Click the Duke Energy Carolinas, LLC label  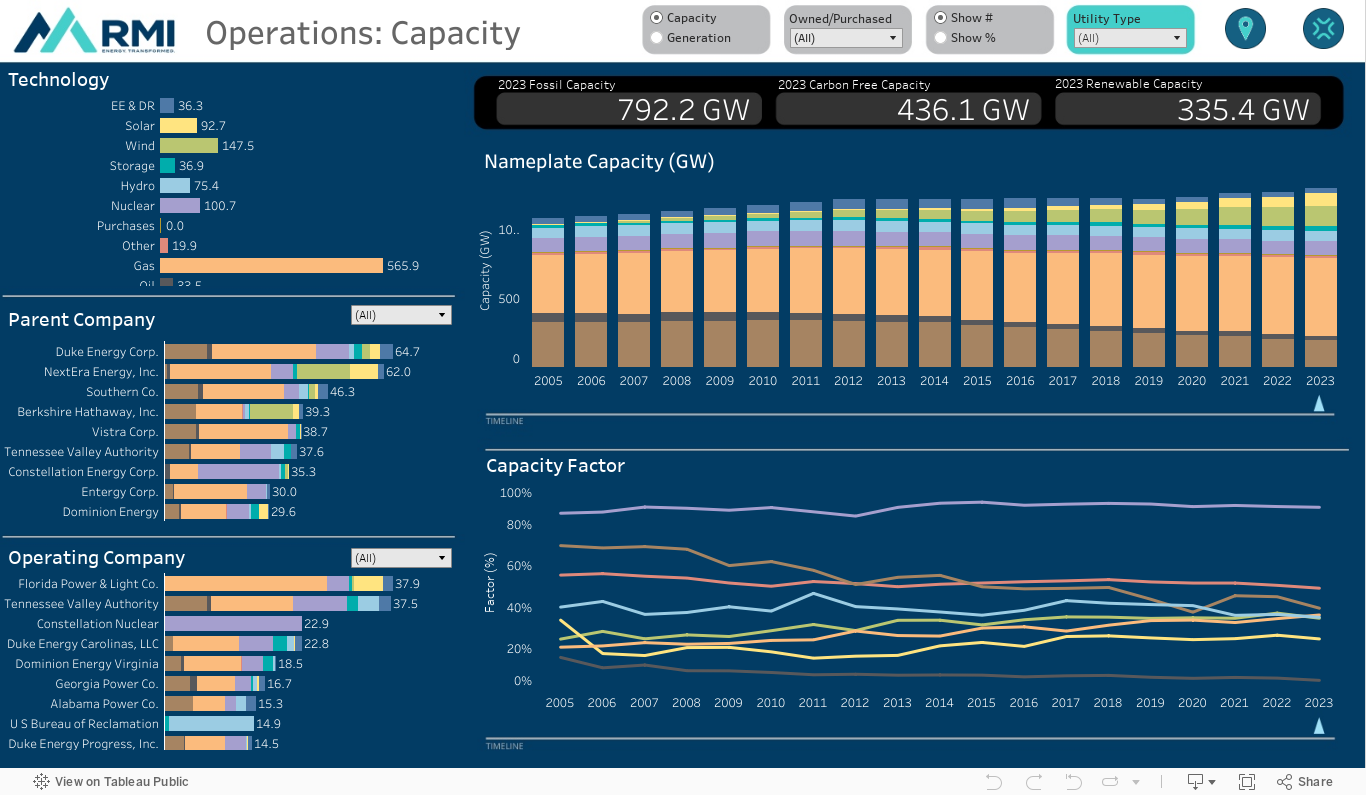pos(85,644)
